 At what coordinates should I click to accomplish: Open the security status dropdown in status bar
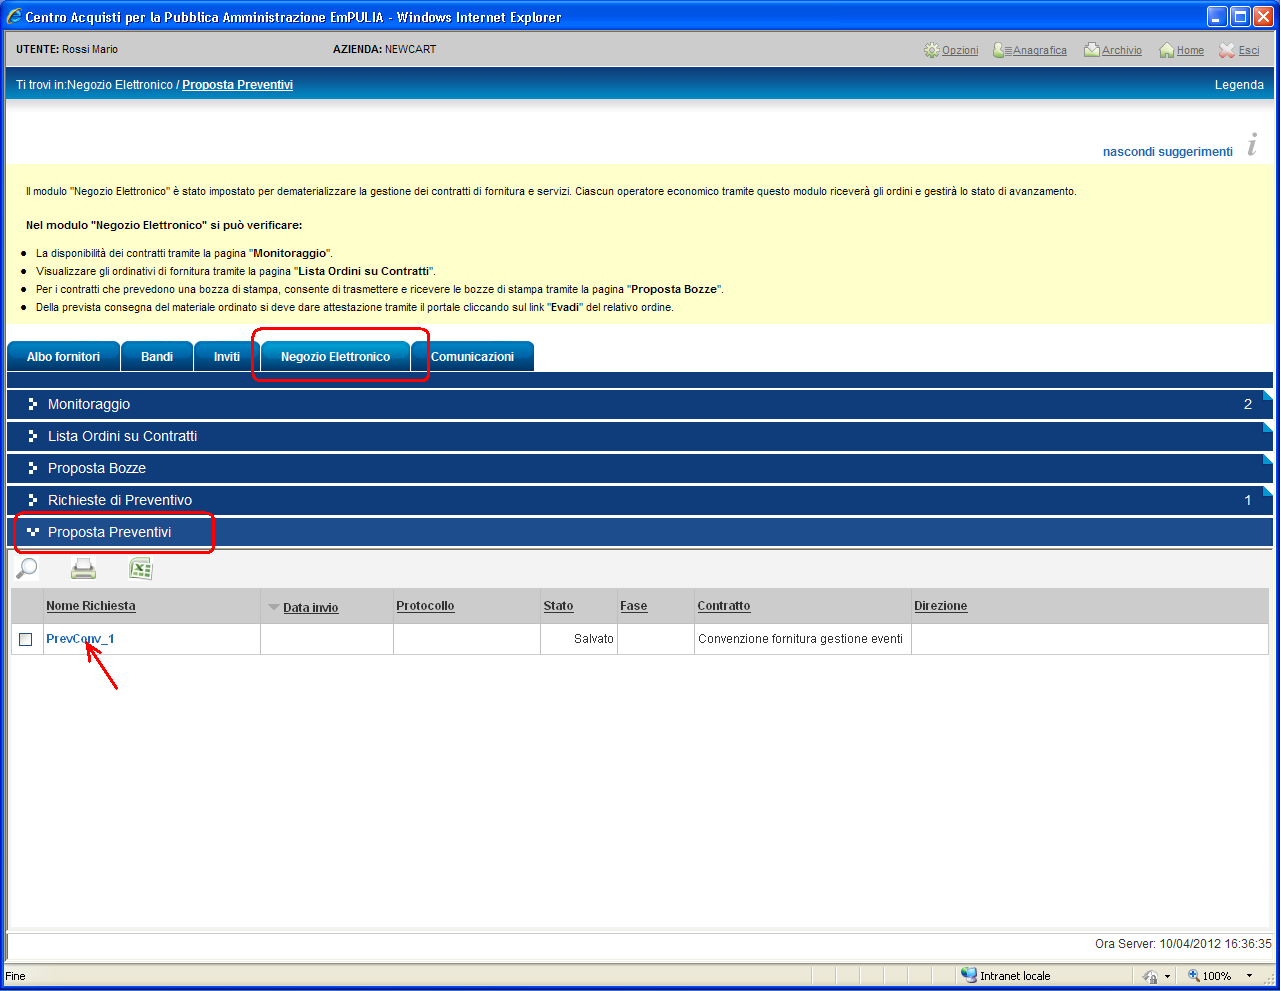coord(1167,976)
